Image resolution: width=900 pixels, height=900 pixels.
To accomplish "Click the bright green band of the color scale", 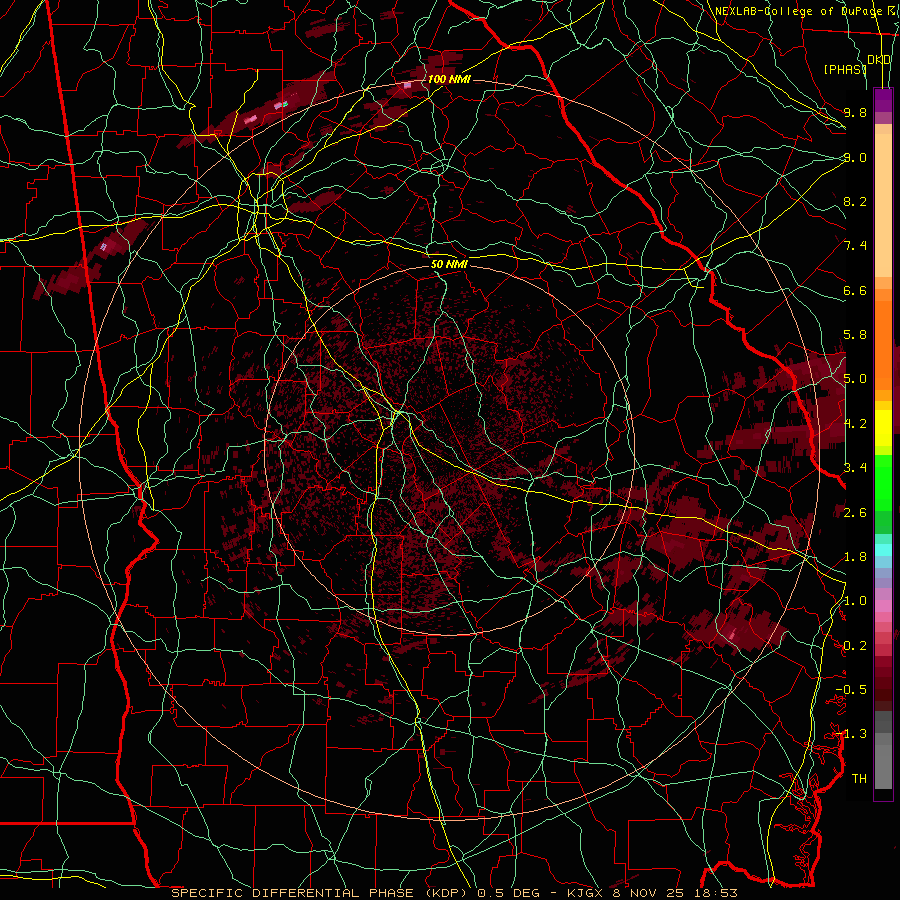I will (883, 482).
